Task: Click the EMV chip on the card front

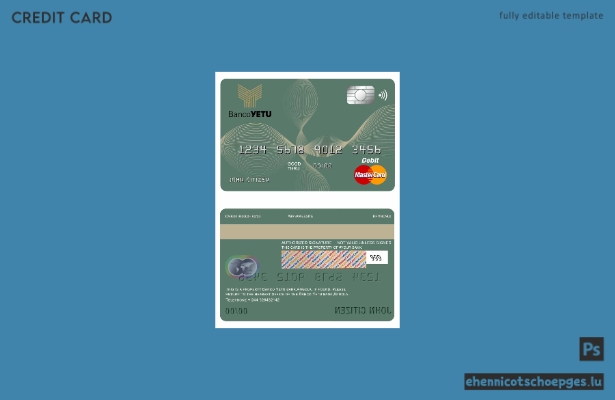Action: (360, 95)
